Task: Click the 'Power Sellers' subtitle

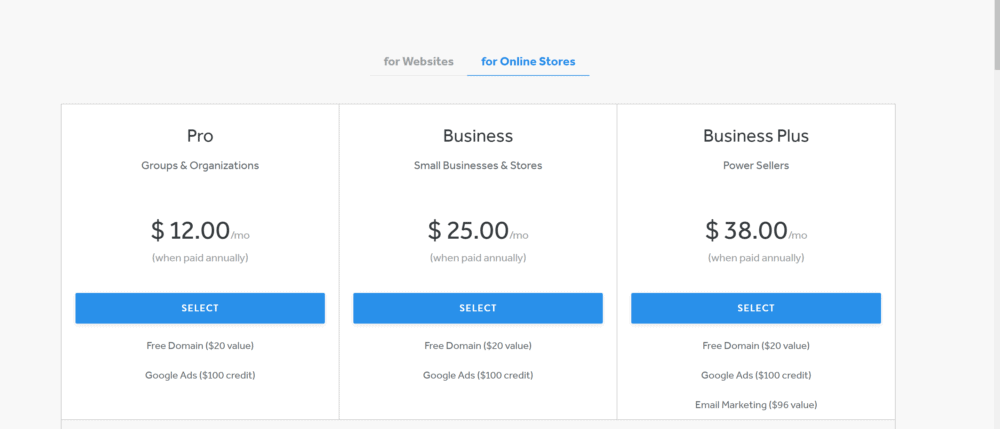Action: [756, 166]
